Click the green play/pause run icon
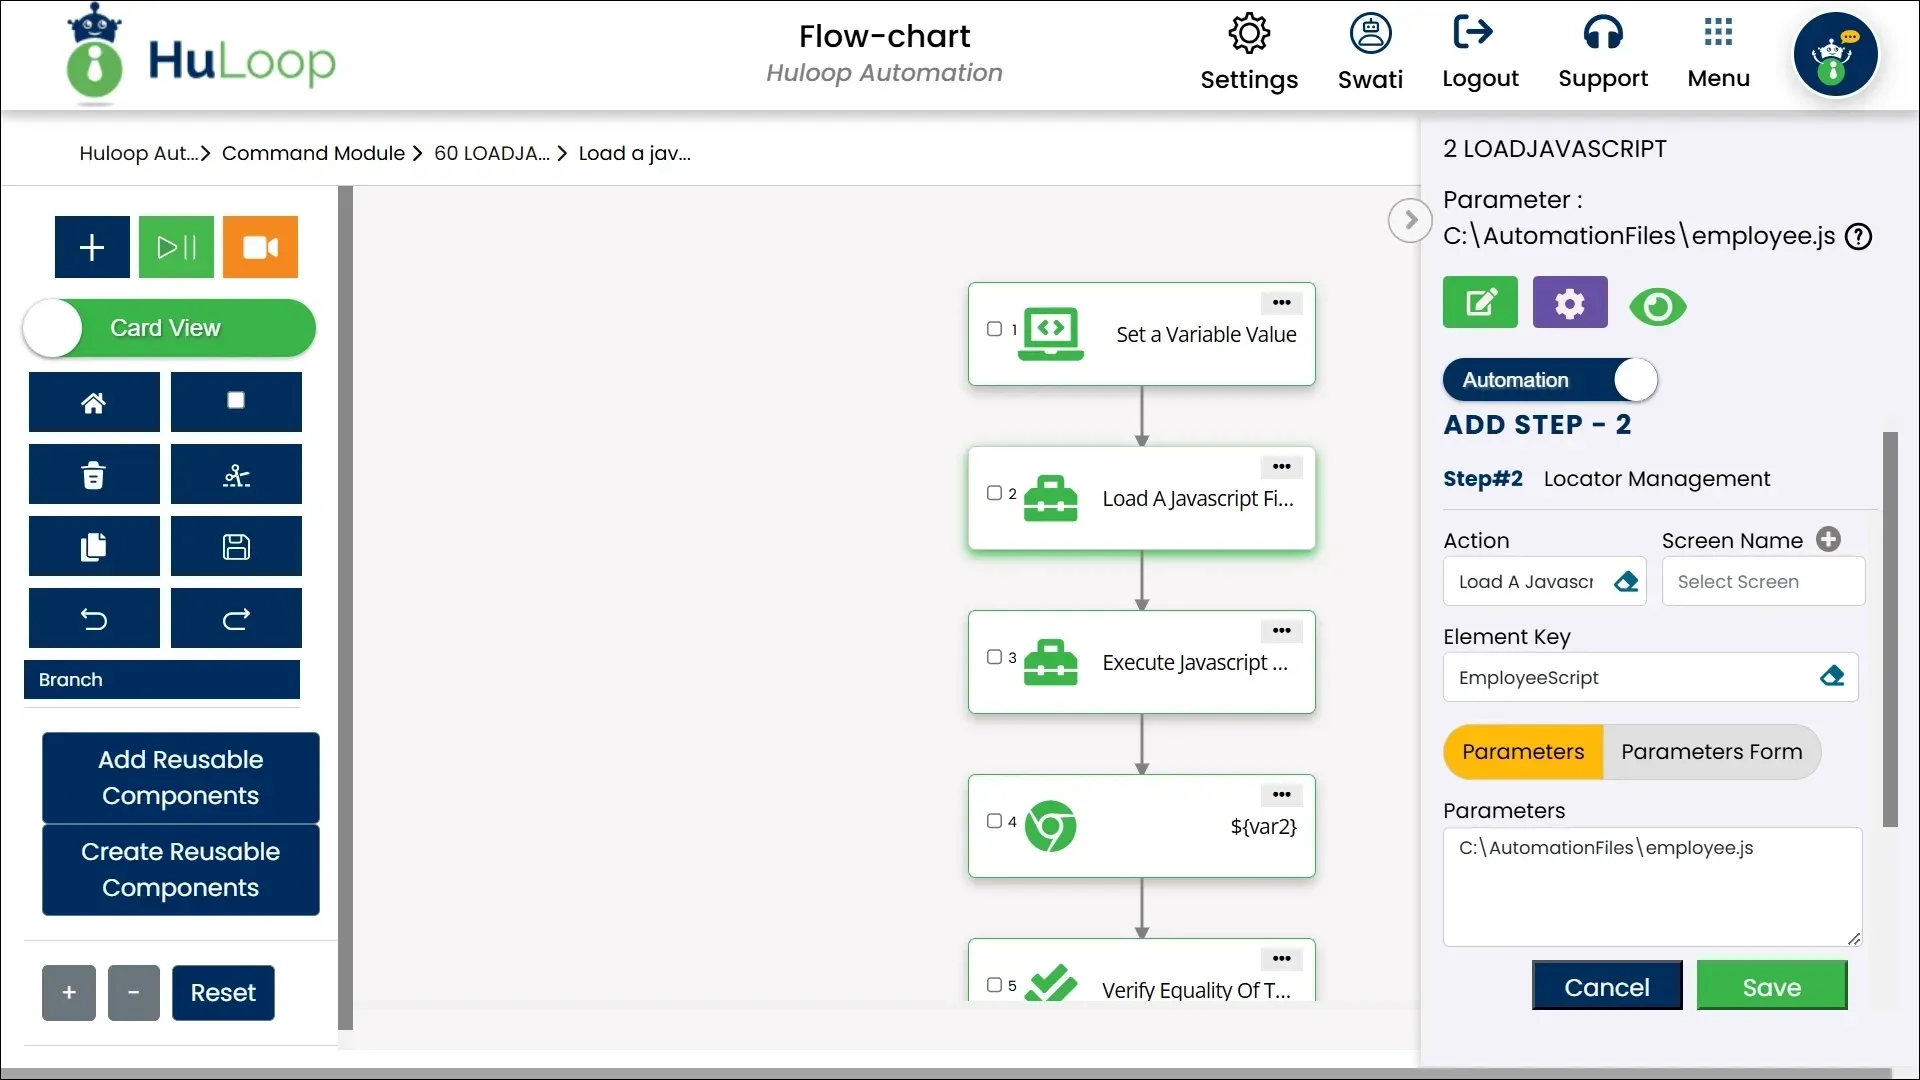Screen dimensions: 1920x1080 pos(176,247)
